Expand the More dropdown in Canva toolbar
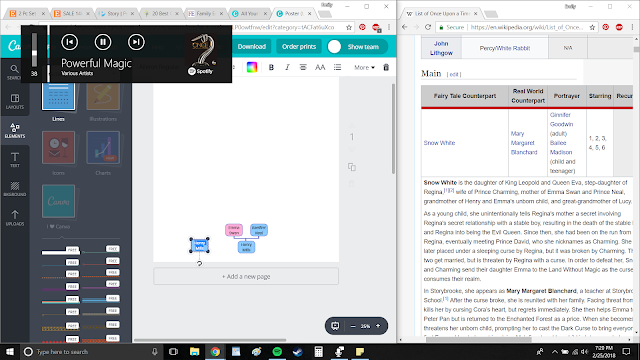Image resolution: width=640 pixels, height=360 pixels. pos(364,67)
